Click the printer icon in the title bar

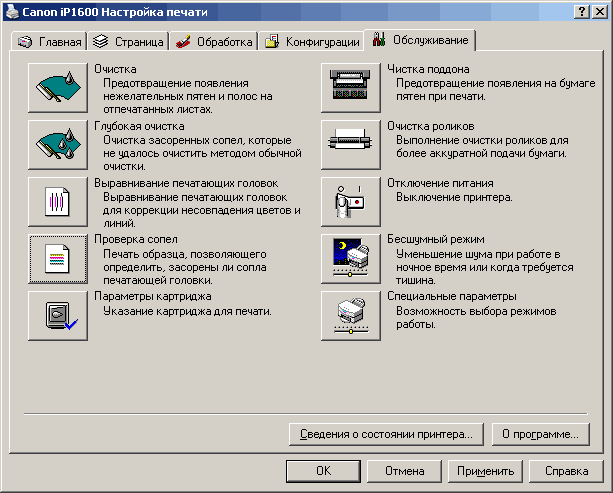pyautogui.click(x=12, y=12)
